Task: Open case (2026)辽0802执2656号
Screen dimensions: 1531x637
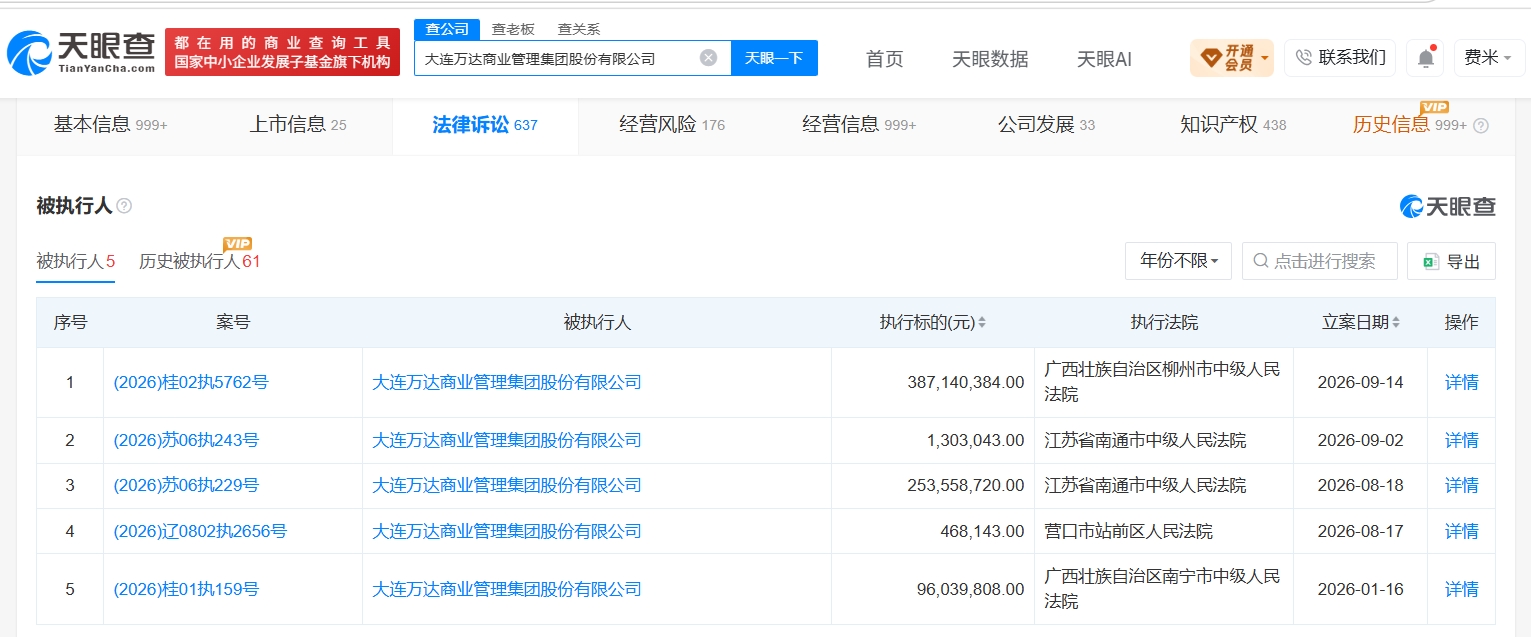Action: [200, 531]
